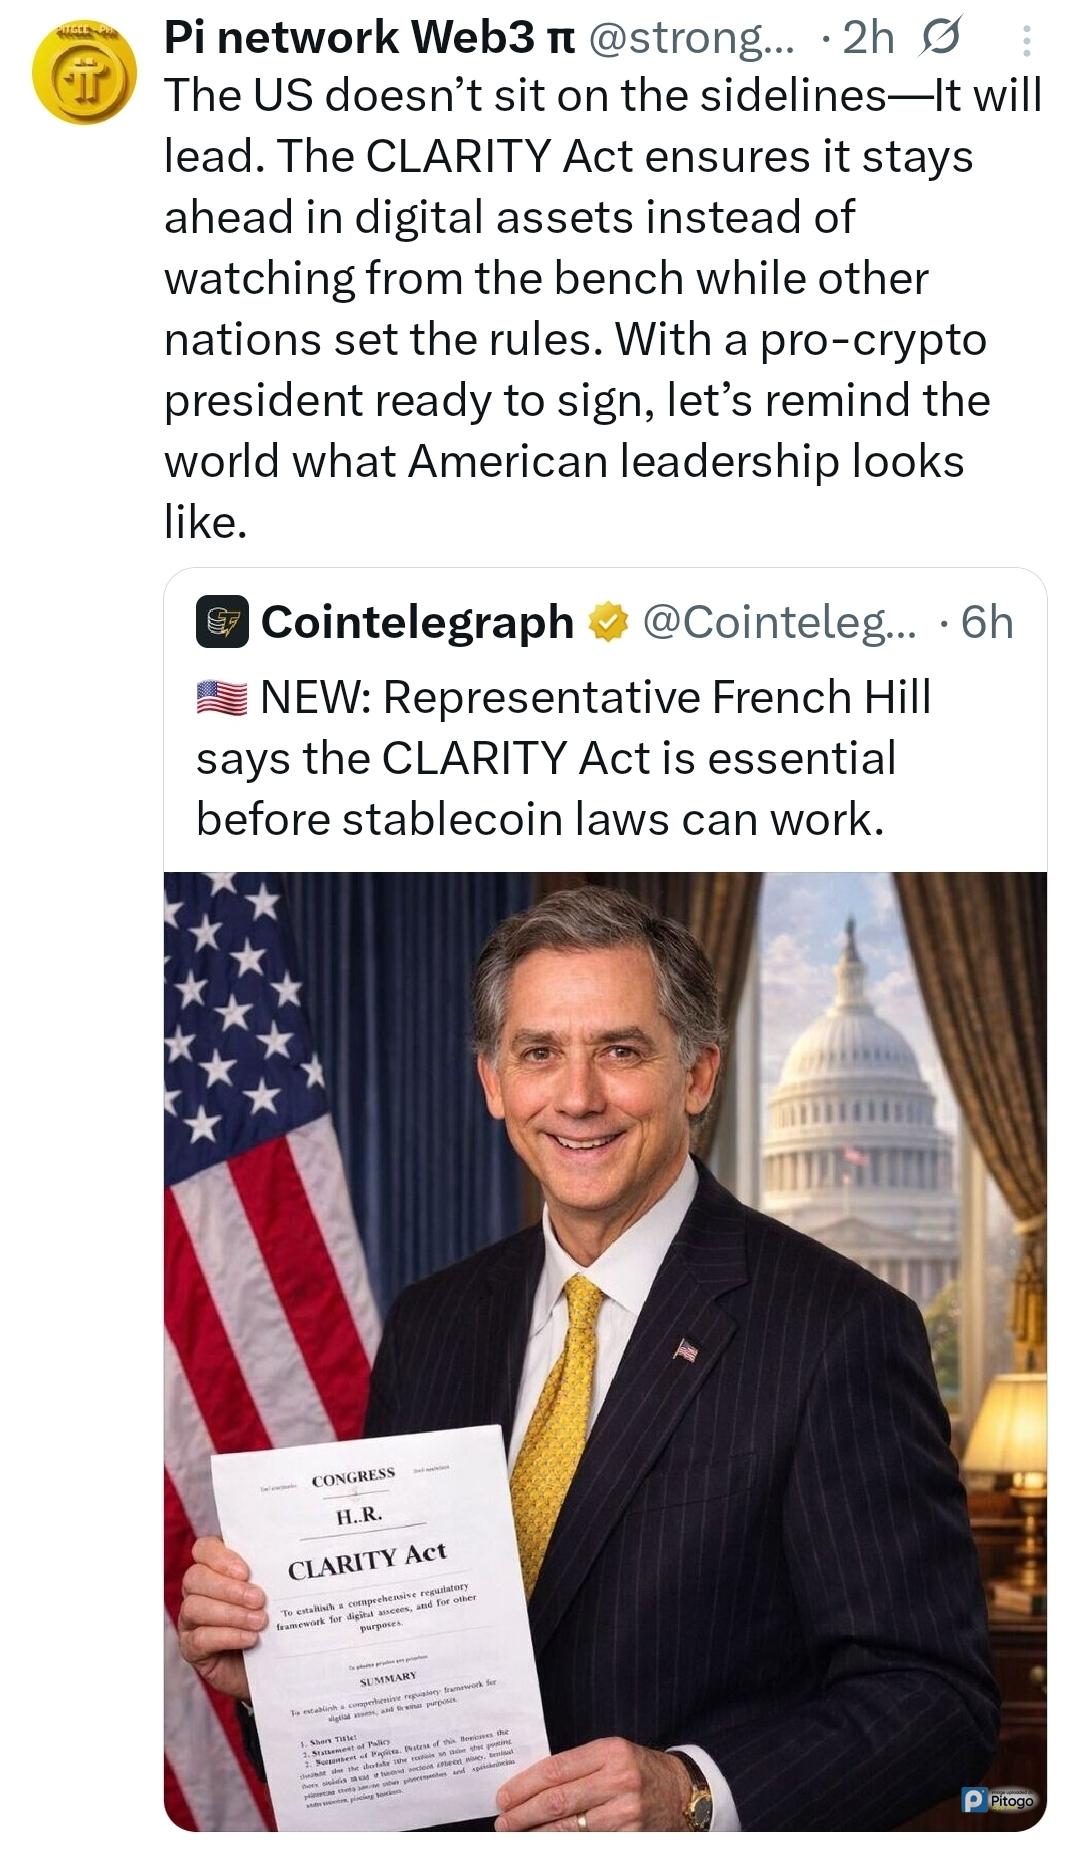Click the US flag emoji
1080x1855 pixels.
221,697
